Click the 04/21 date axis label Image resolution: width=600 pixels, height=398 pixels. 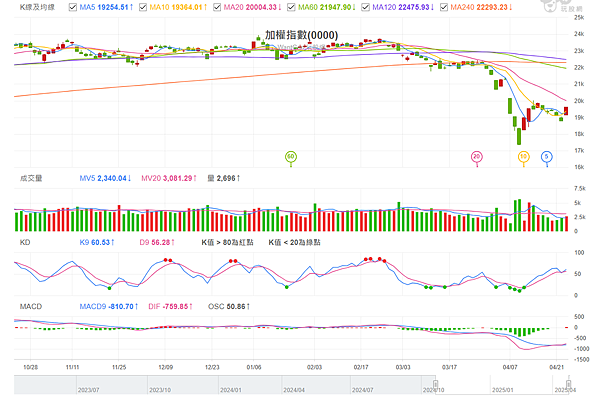556,367
